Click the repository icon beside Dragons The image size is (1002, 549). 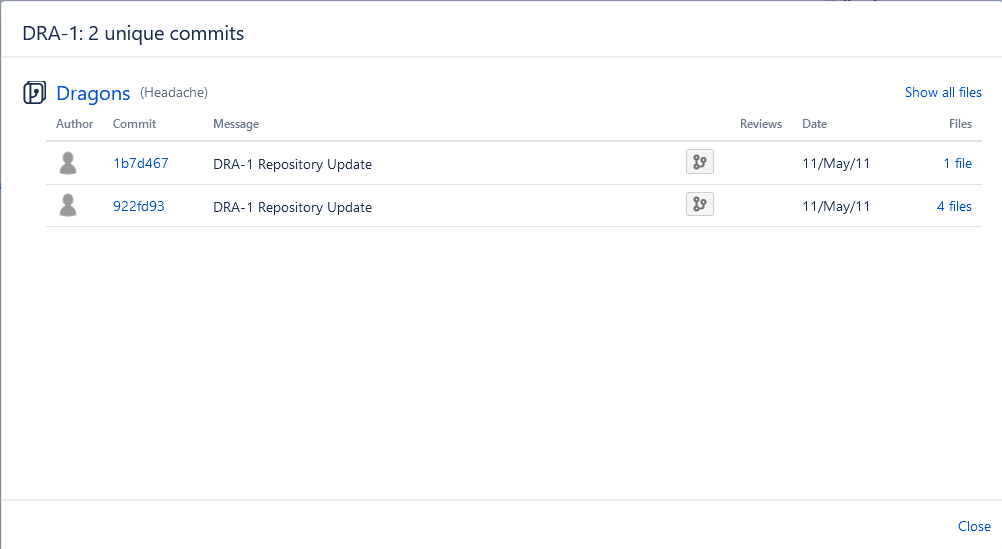coord(34,93)
